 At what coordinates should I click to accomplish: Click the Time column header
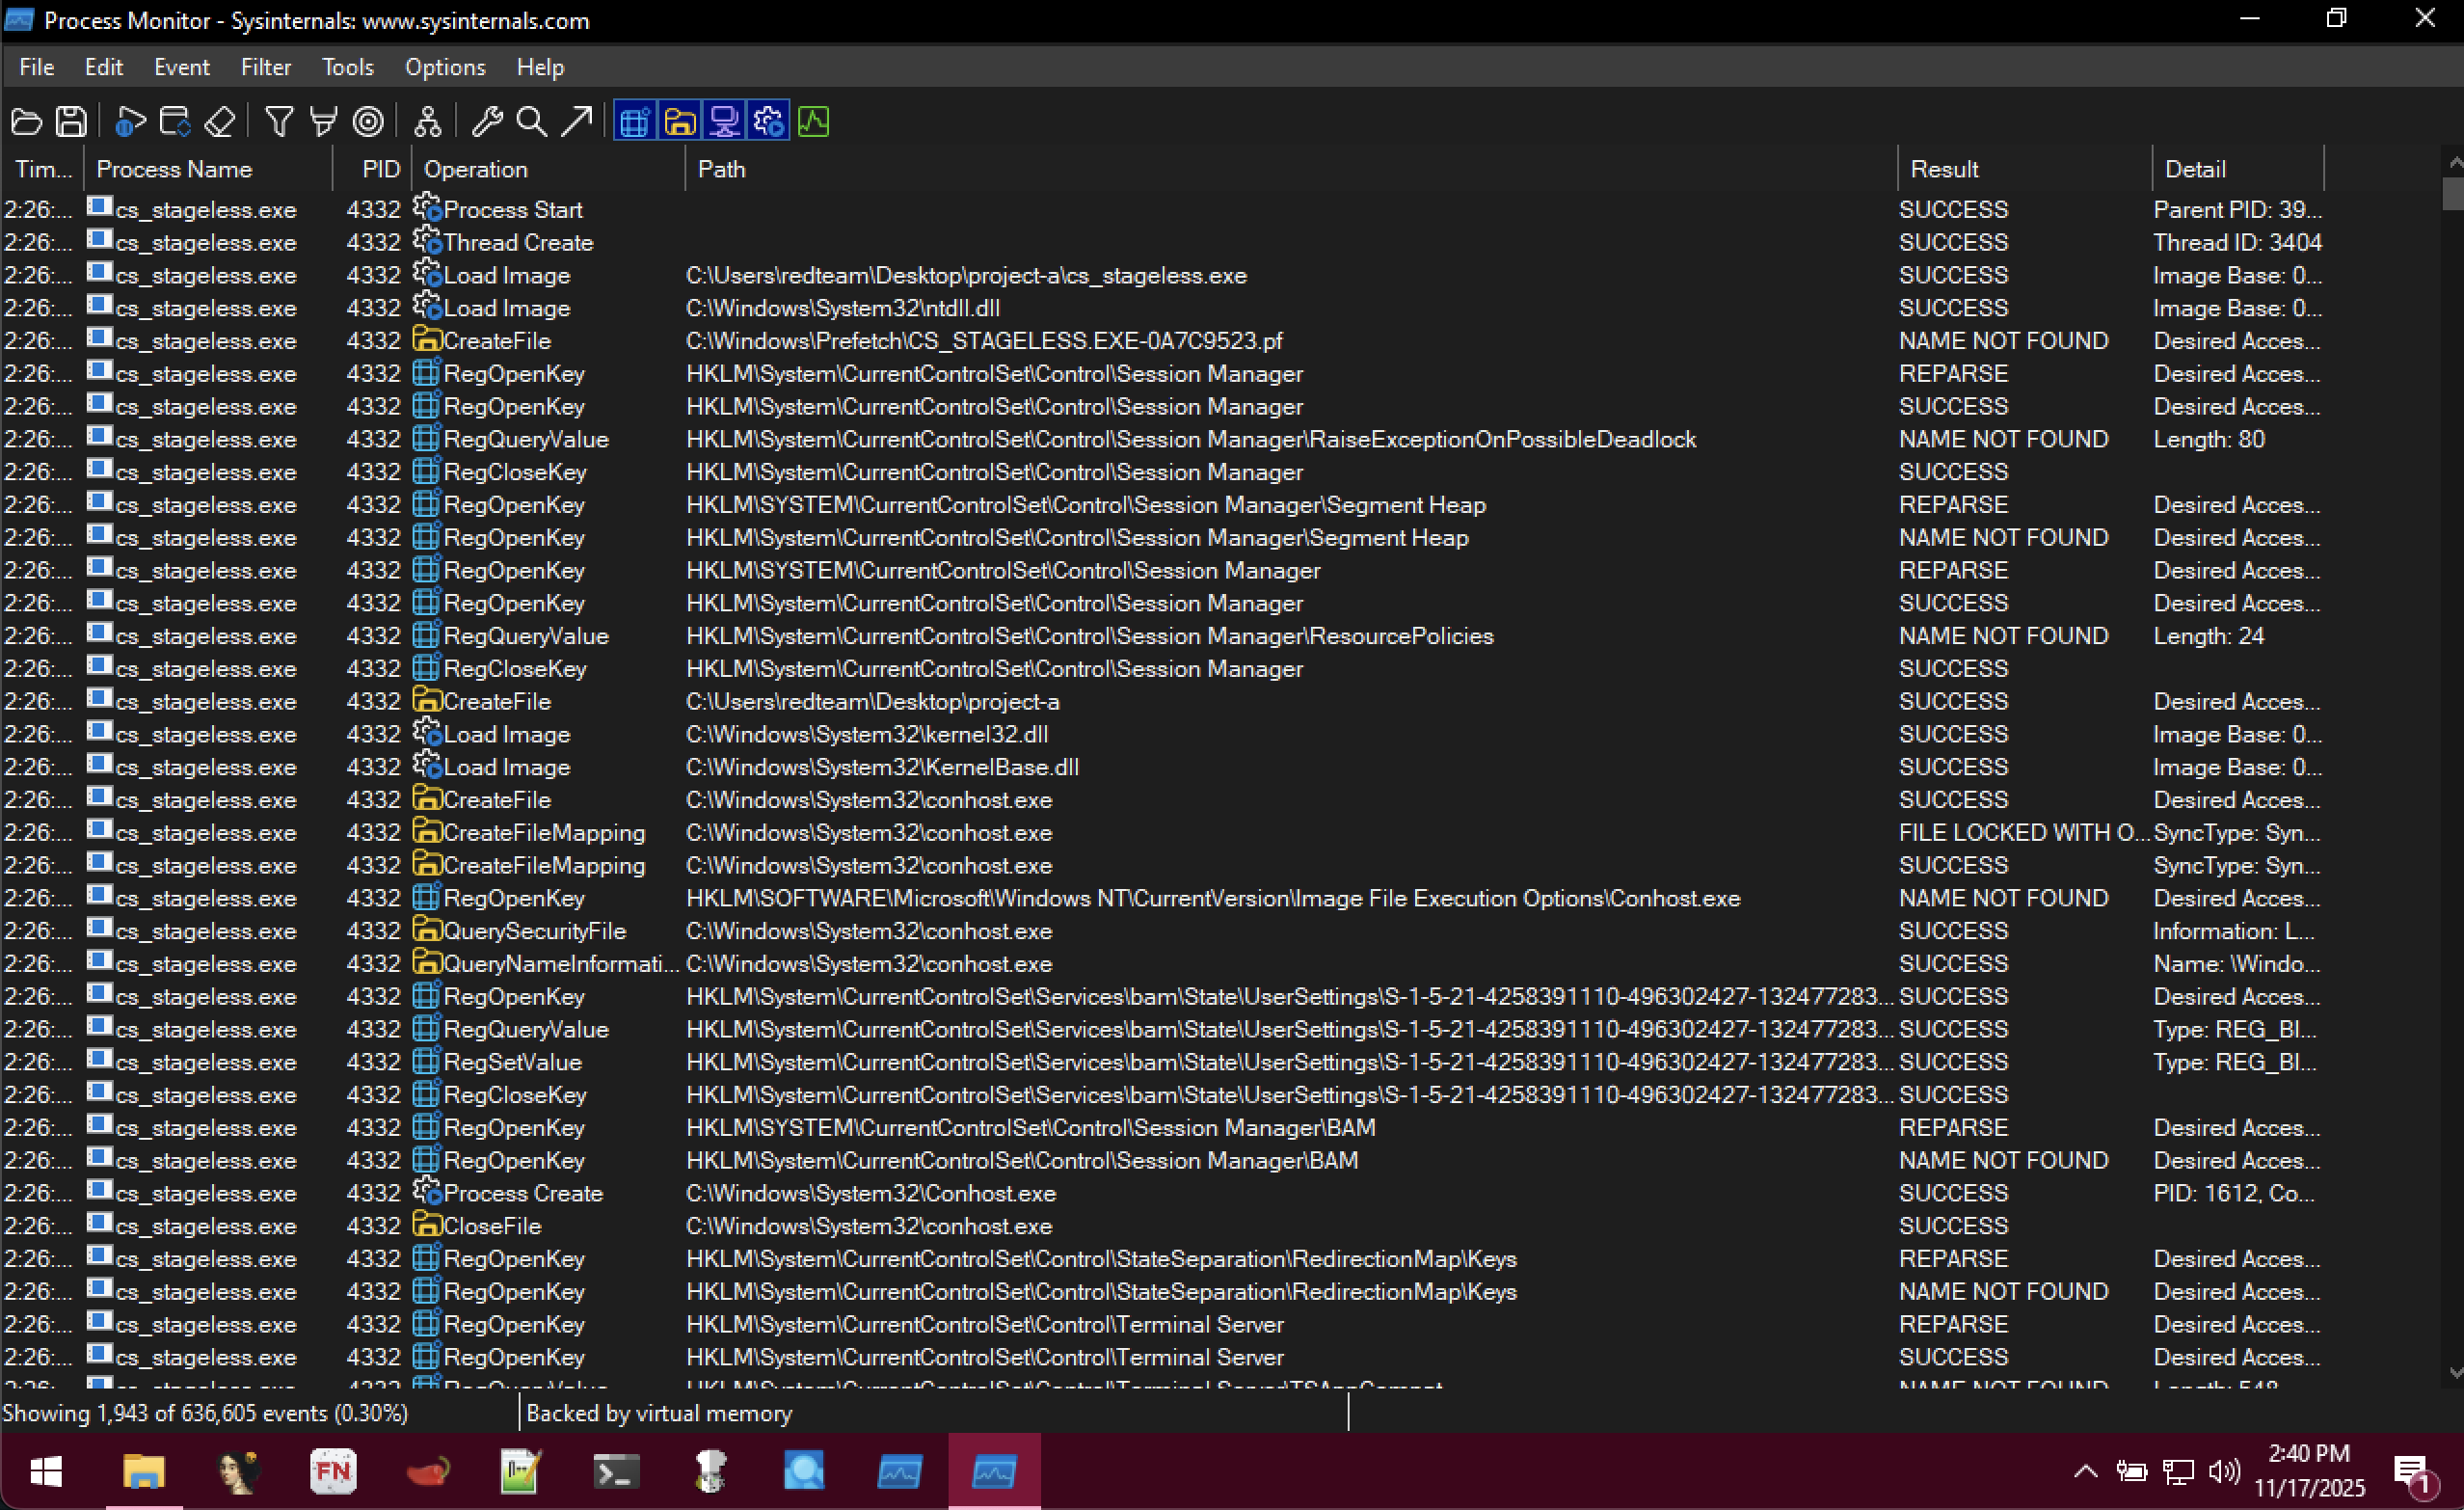pyautogui.click(x=42, y=169)
